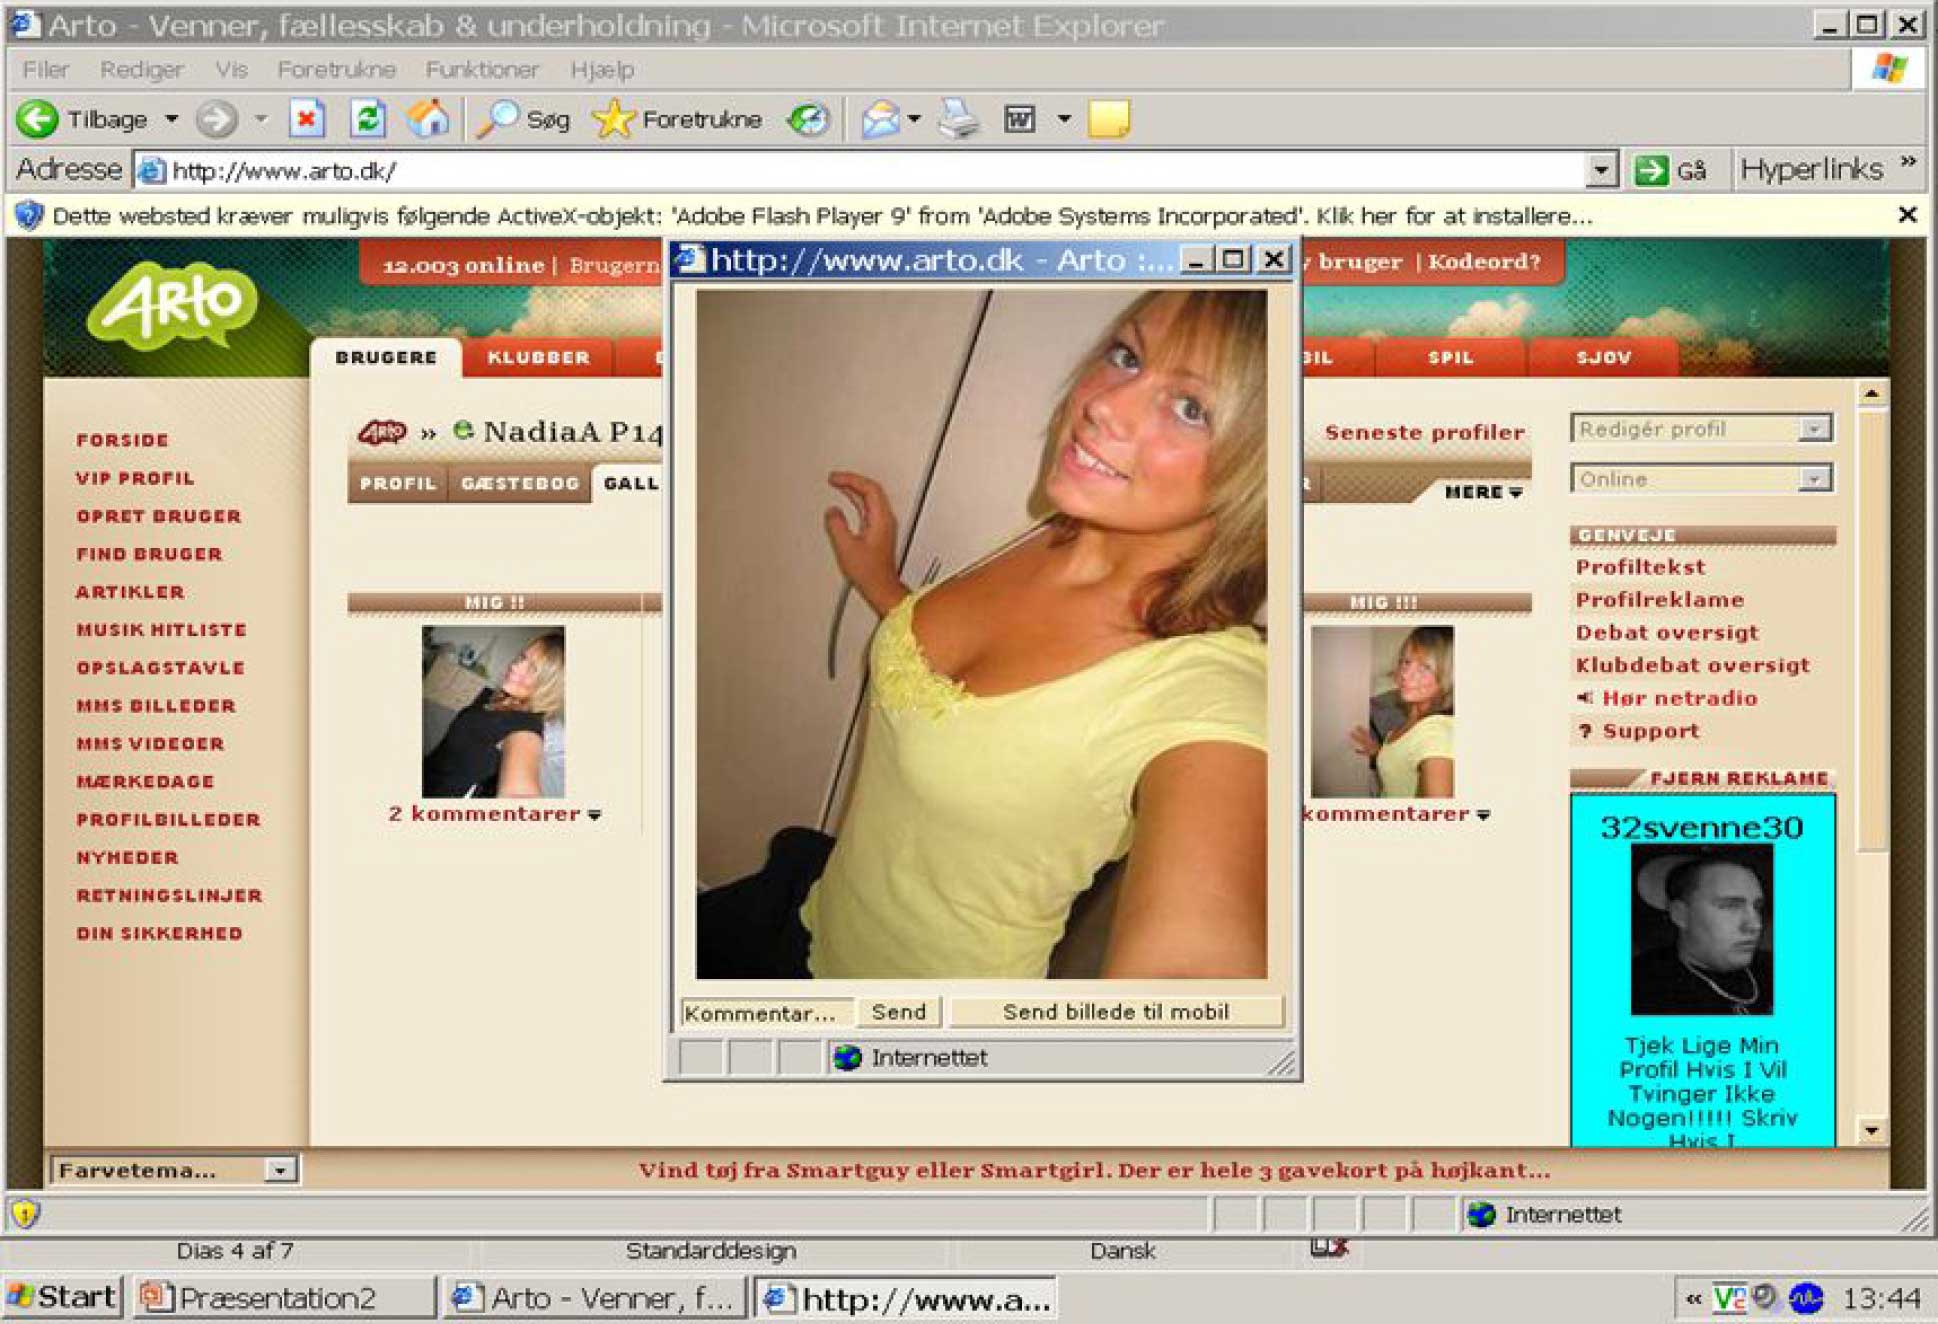Open the Filer menu

46,69
